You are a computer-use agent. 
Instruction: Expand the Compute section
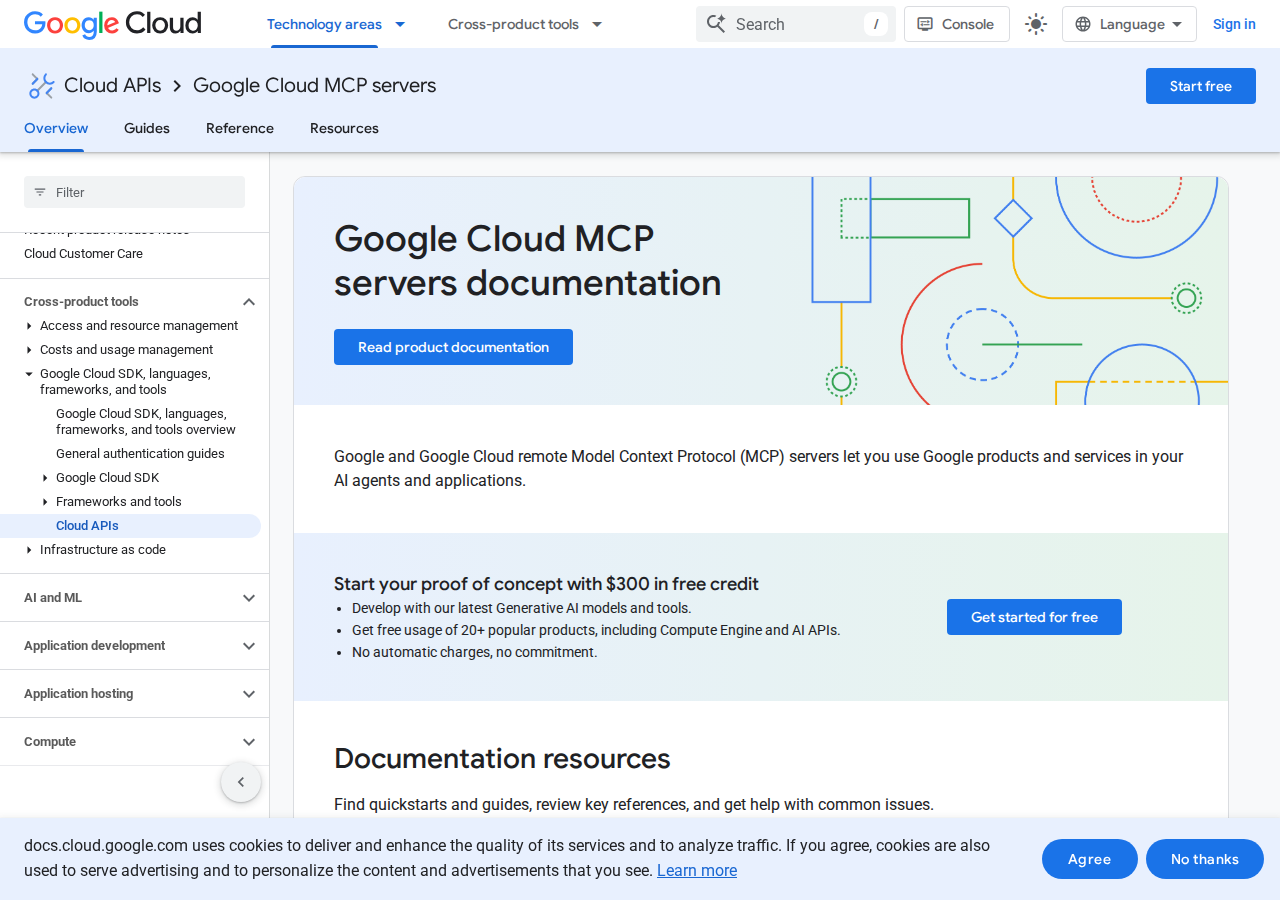(x=249, y=742)
